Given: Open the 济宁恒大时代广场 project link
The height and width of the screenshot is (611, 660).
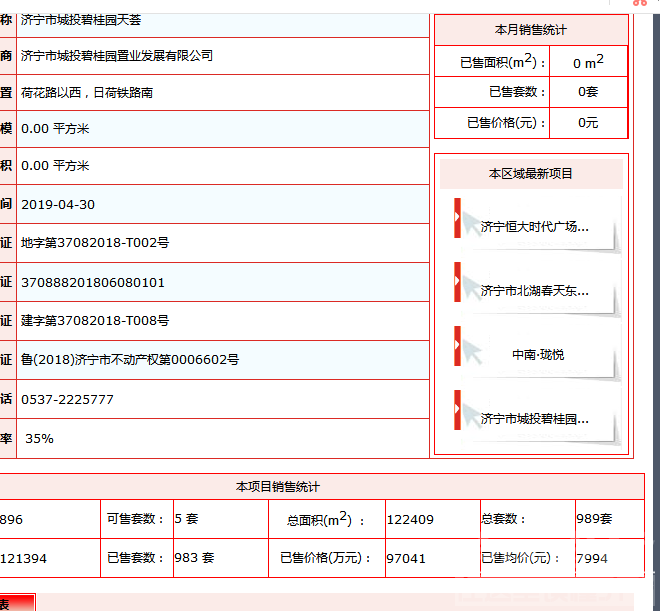Looking at the screenshot, I should [x=535, y=227].
